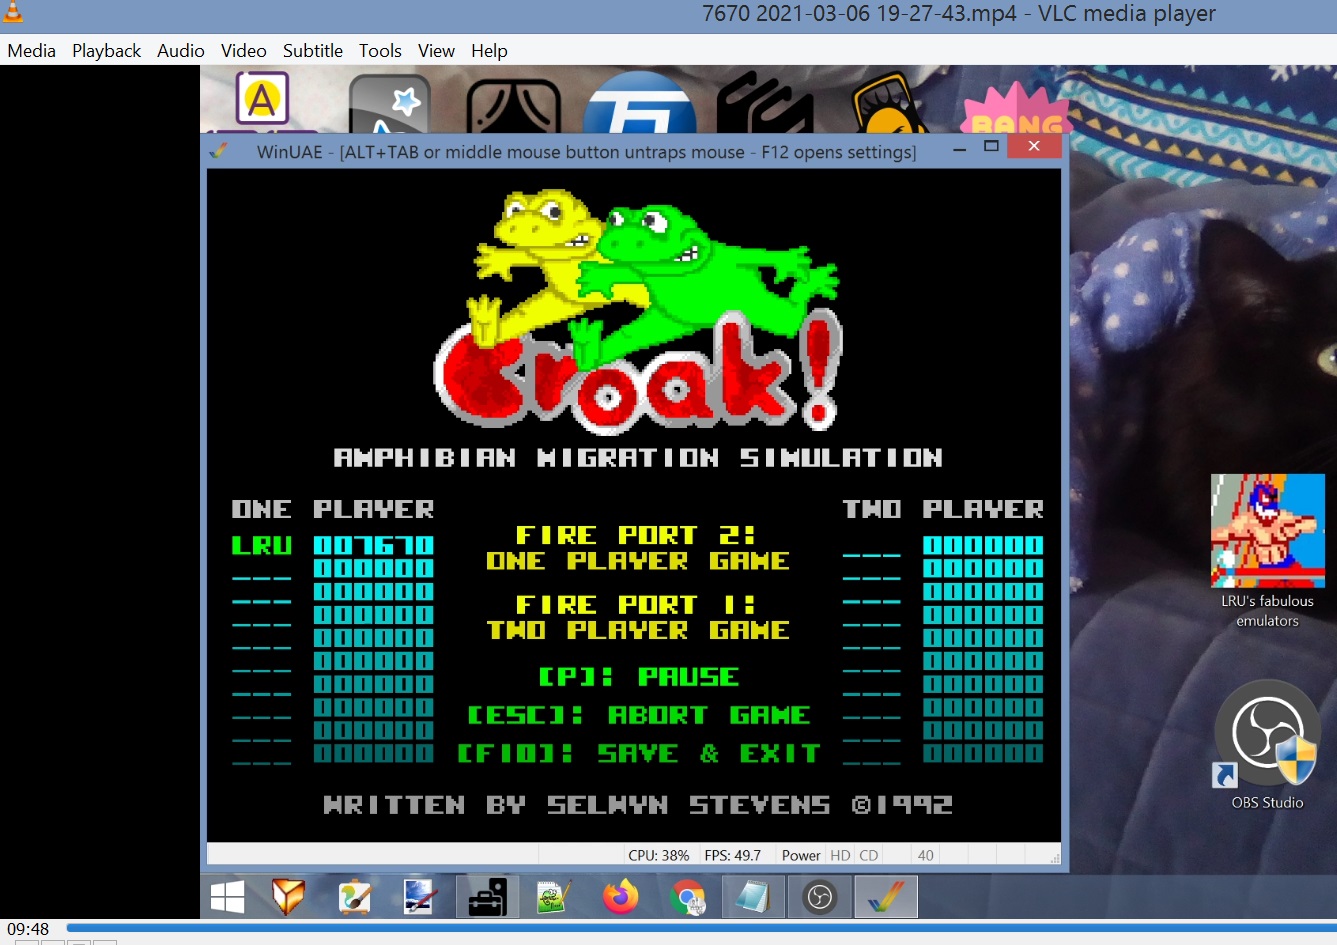1337x945 pixels.
Task: Open Firefox from the taskbar
Action: click(x=620, y=897)
